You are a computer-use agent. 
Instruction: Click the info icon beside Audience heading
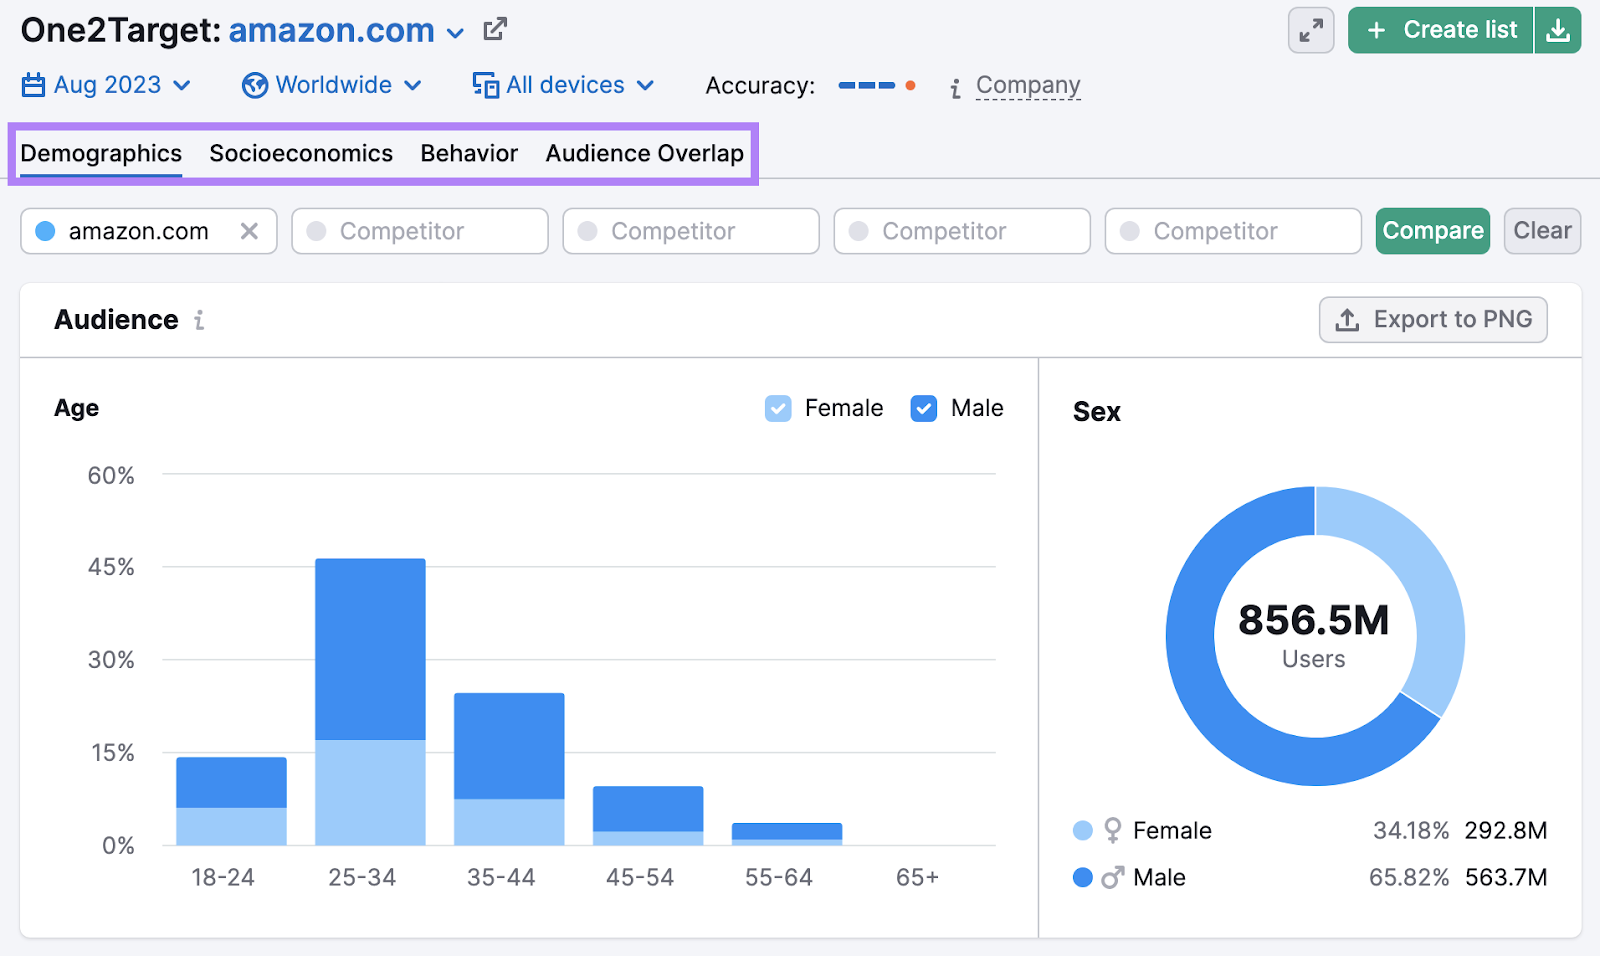click(199, 320)
